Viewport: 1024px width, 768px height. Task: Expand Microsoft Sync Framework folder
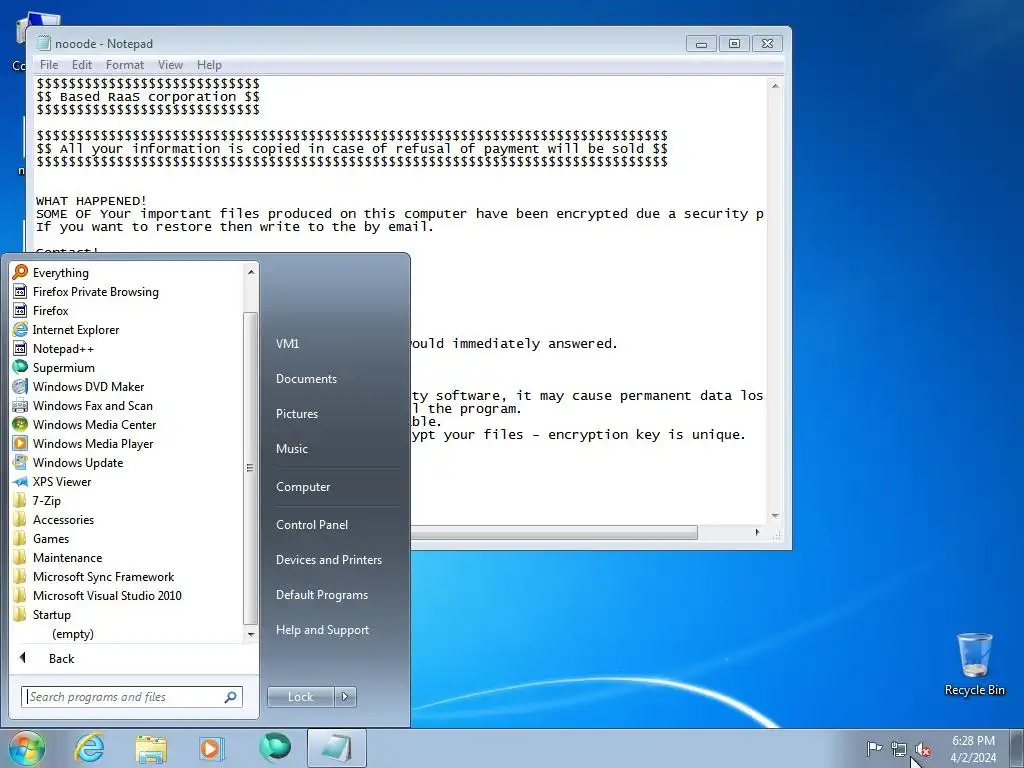(103, 576)
